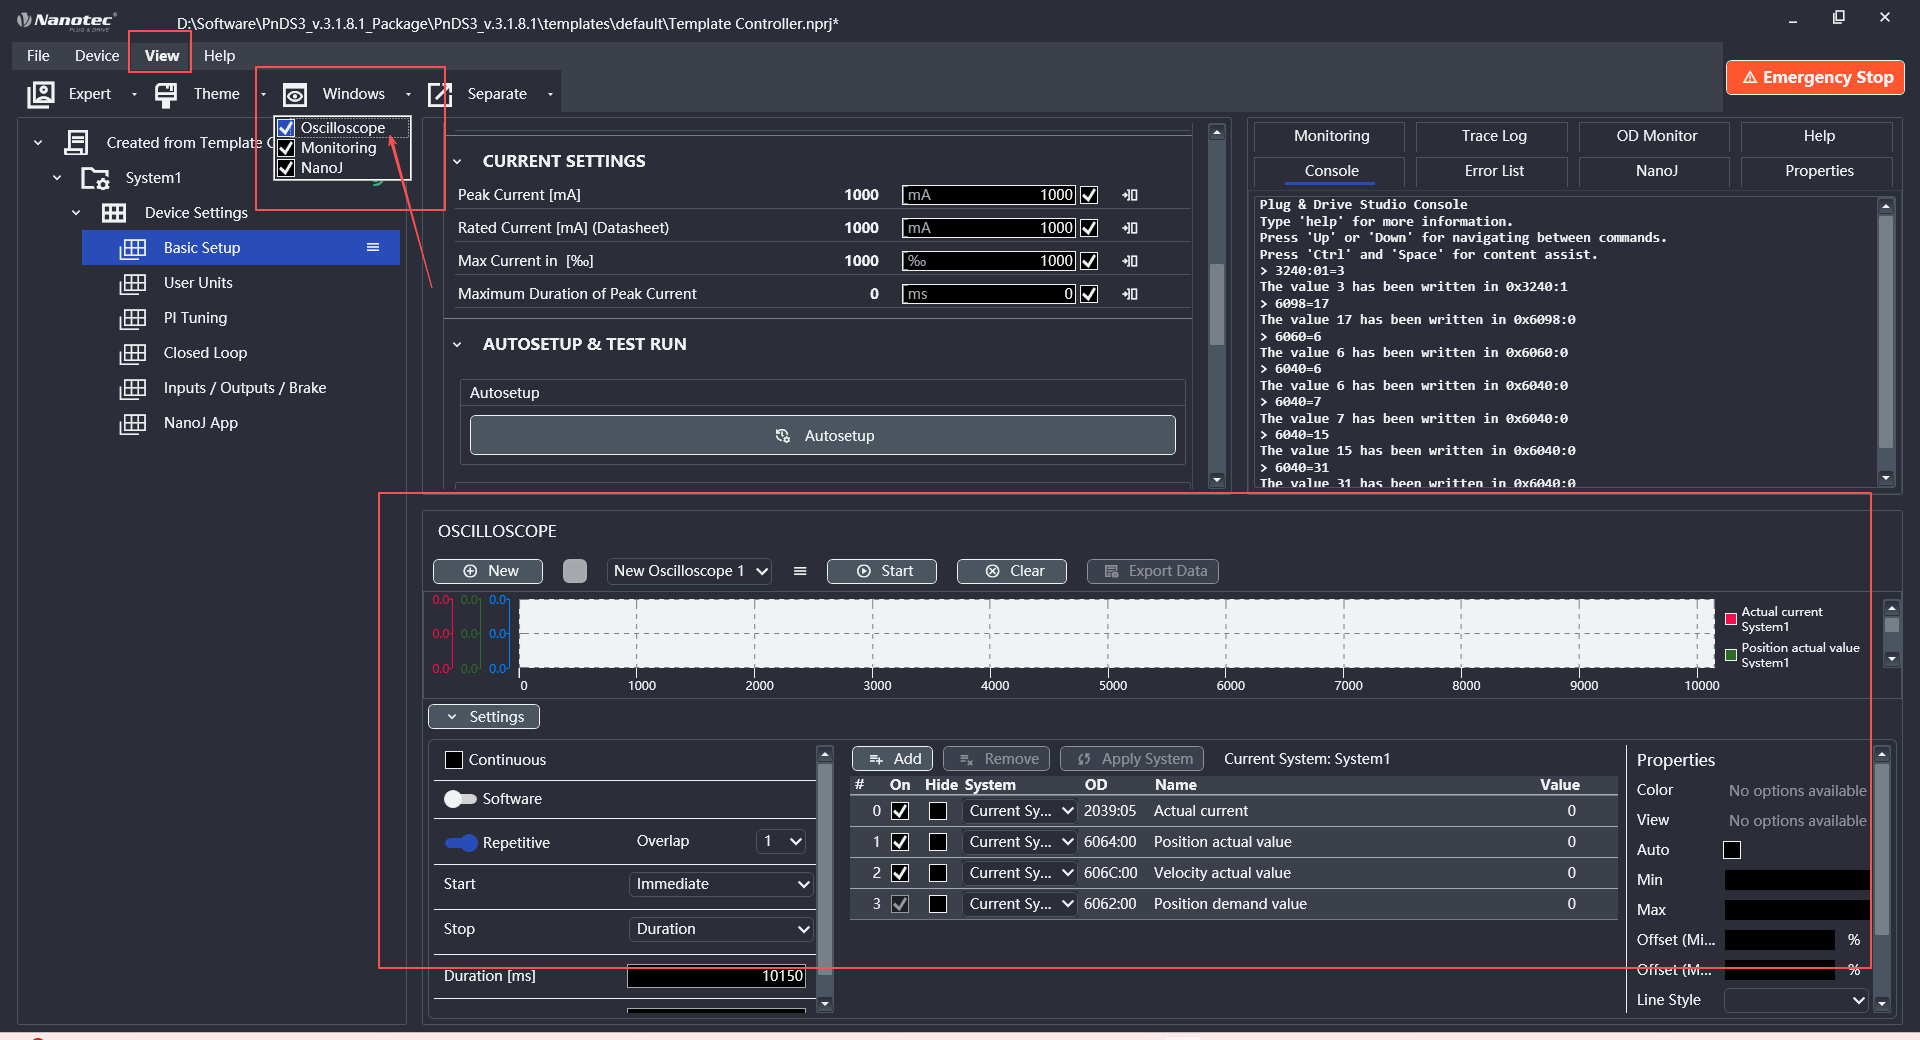Open the Start trigger Immediate dropdown

tap(721, 884)
